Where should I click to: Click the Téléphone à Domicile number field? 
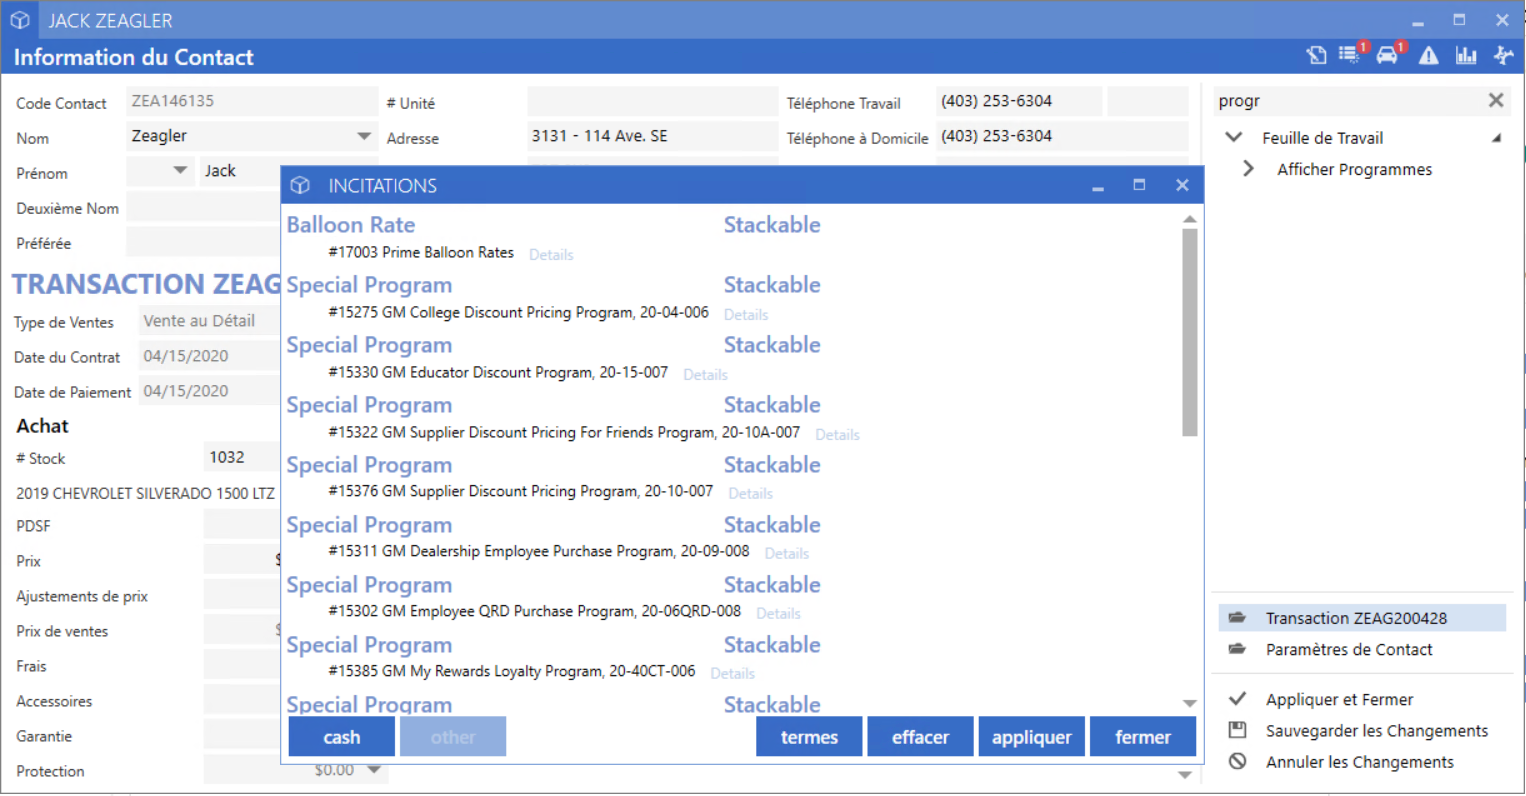pyautogui.click(x=1062, y=136)
